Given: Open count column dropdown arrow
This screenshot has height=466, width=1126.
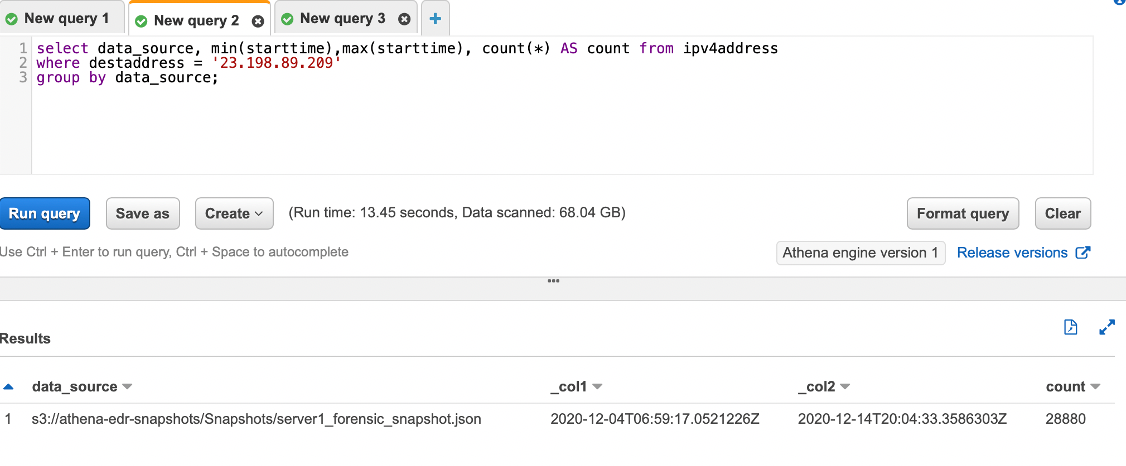Looking at the screenshot, I should (1095, 387).
